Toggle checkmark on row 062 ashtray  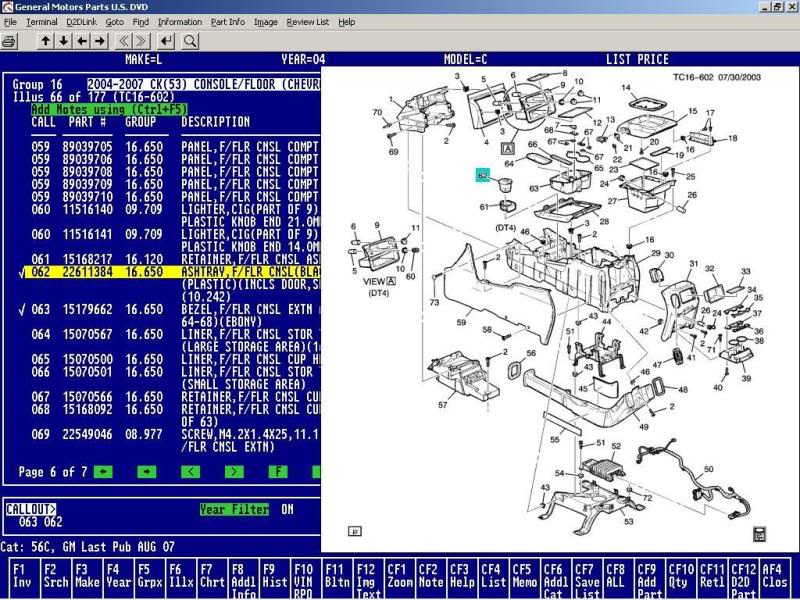21,272
